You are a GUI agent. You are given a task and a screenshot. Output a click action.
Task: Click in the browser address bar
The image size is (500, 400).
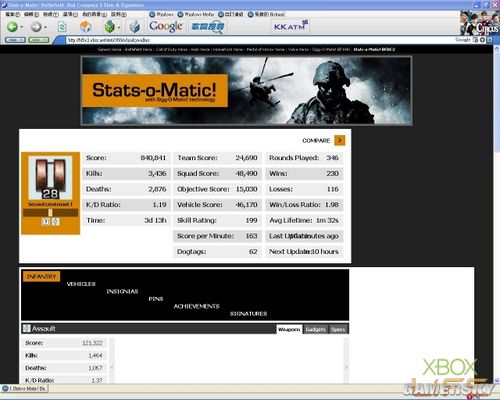260,40
